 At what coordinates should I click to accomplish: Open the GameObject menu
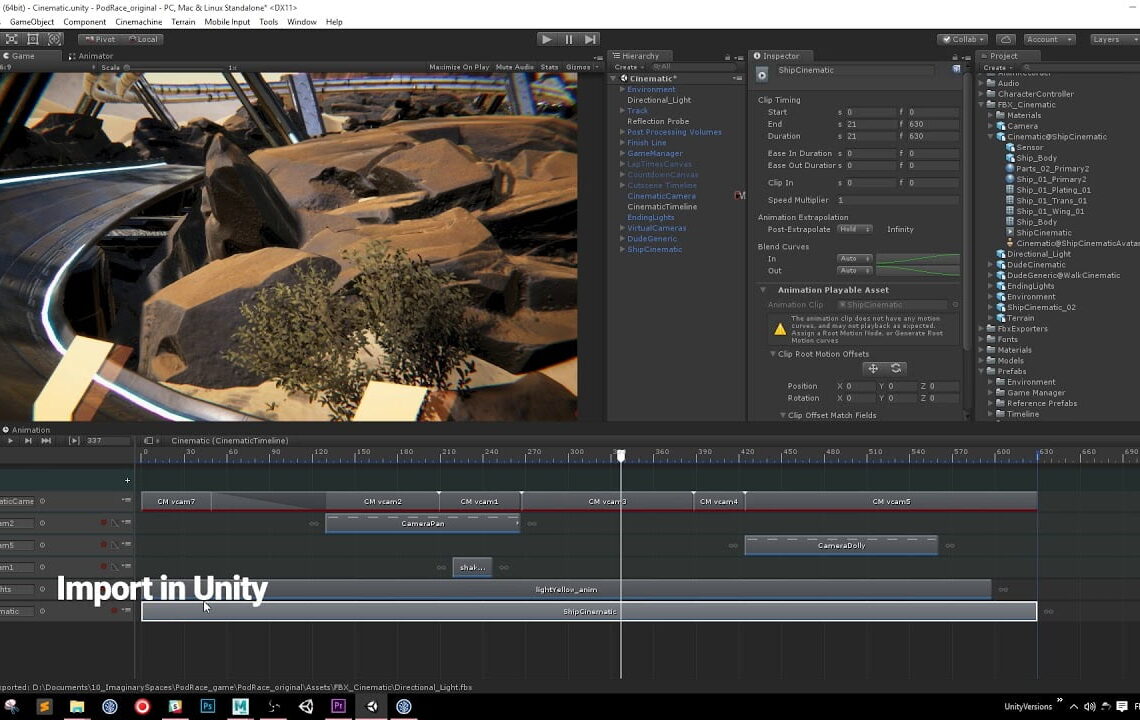click(32, 22)
